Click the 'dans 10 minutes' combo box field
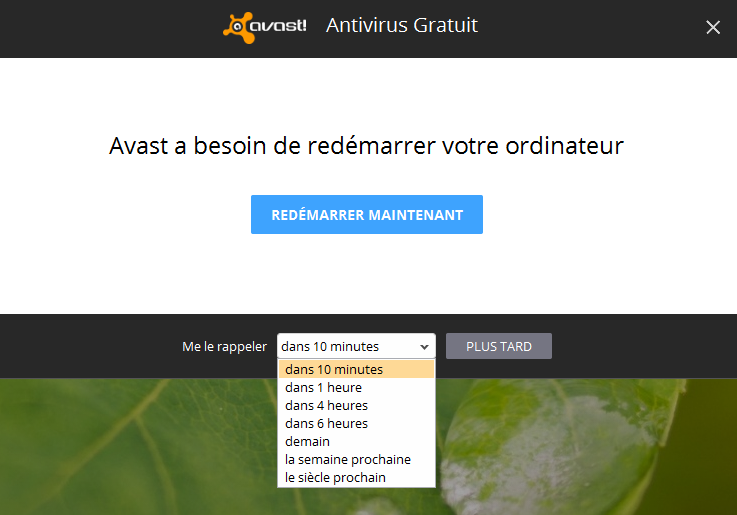 coord(356,346)
